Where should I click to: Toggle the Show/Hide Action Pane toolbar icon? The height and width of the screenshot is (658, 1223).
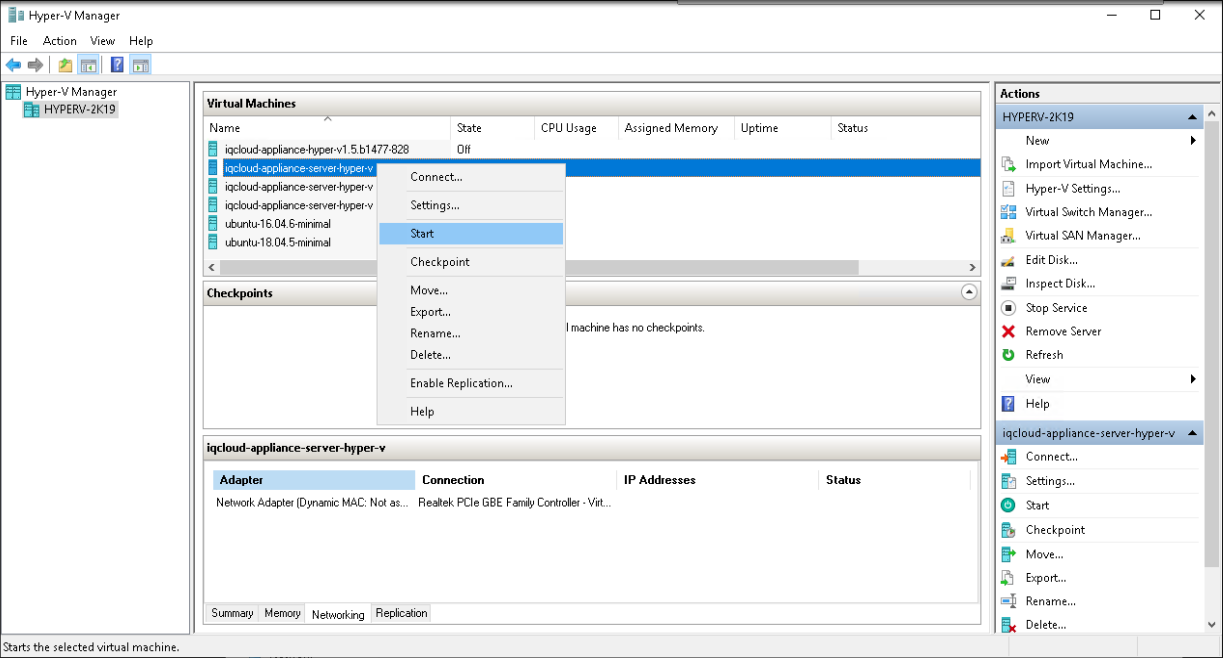click(x=140, y=65)
